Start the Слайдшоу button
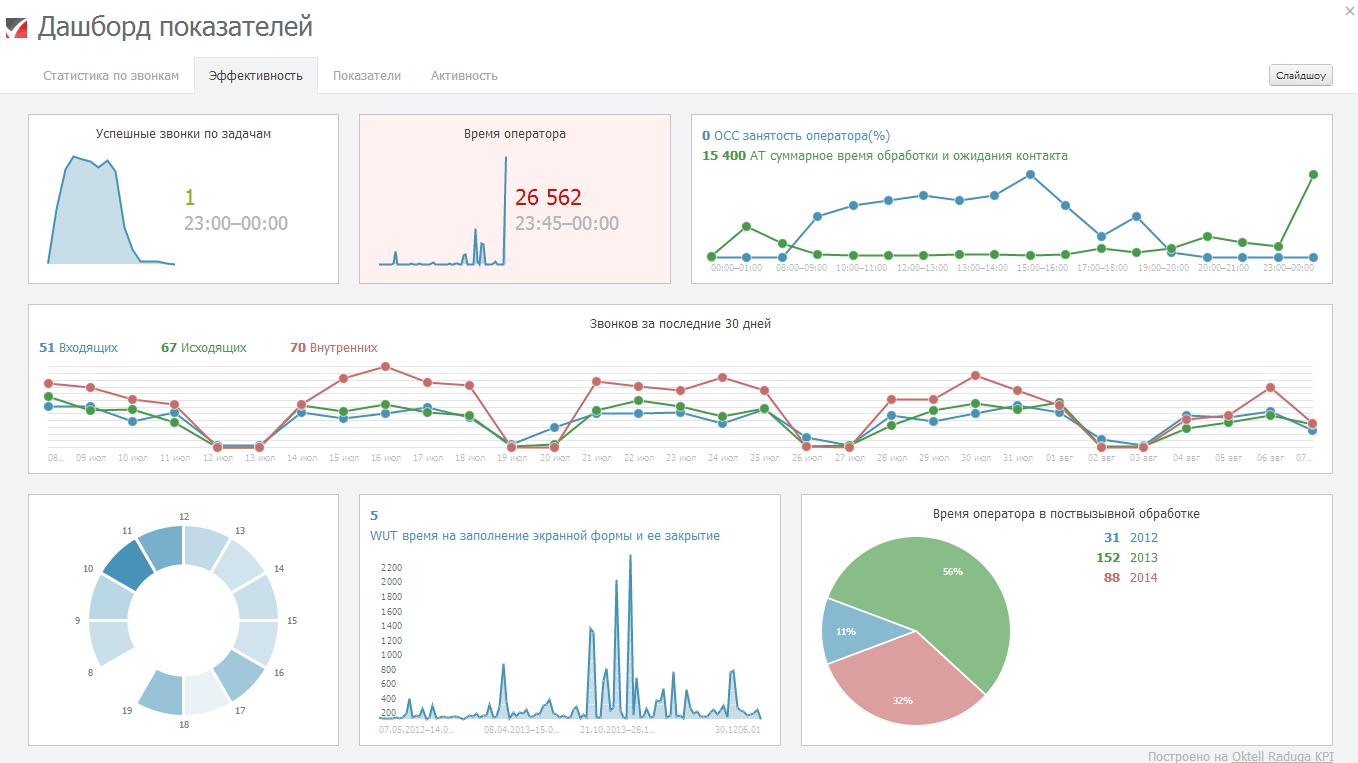Screen dimensions: 1358x763 pos(1300,76)
